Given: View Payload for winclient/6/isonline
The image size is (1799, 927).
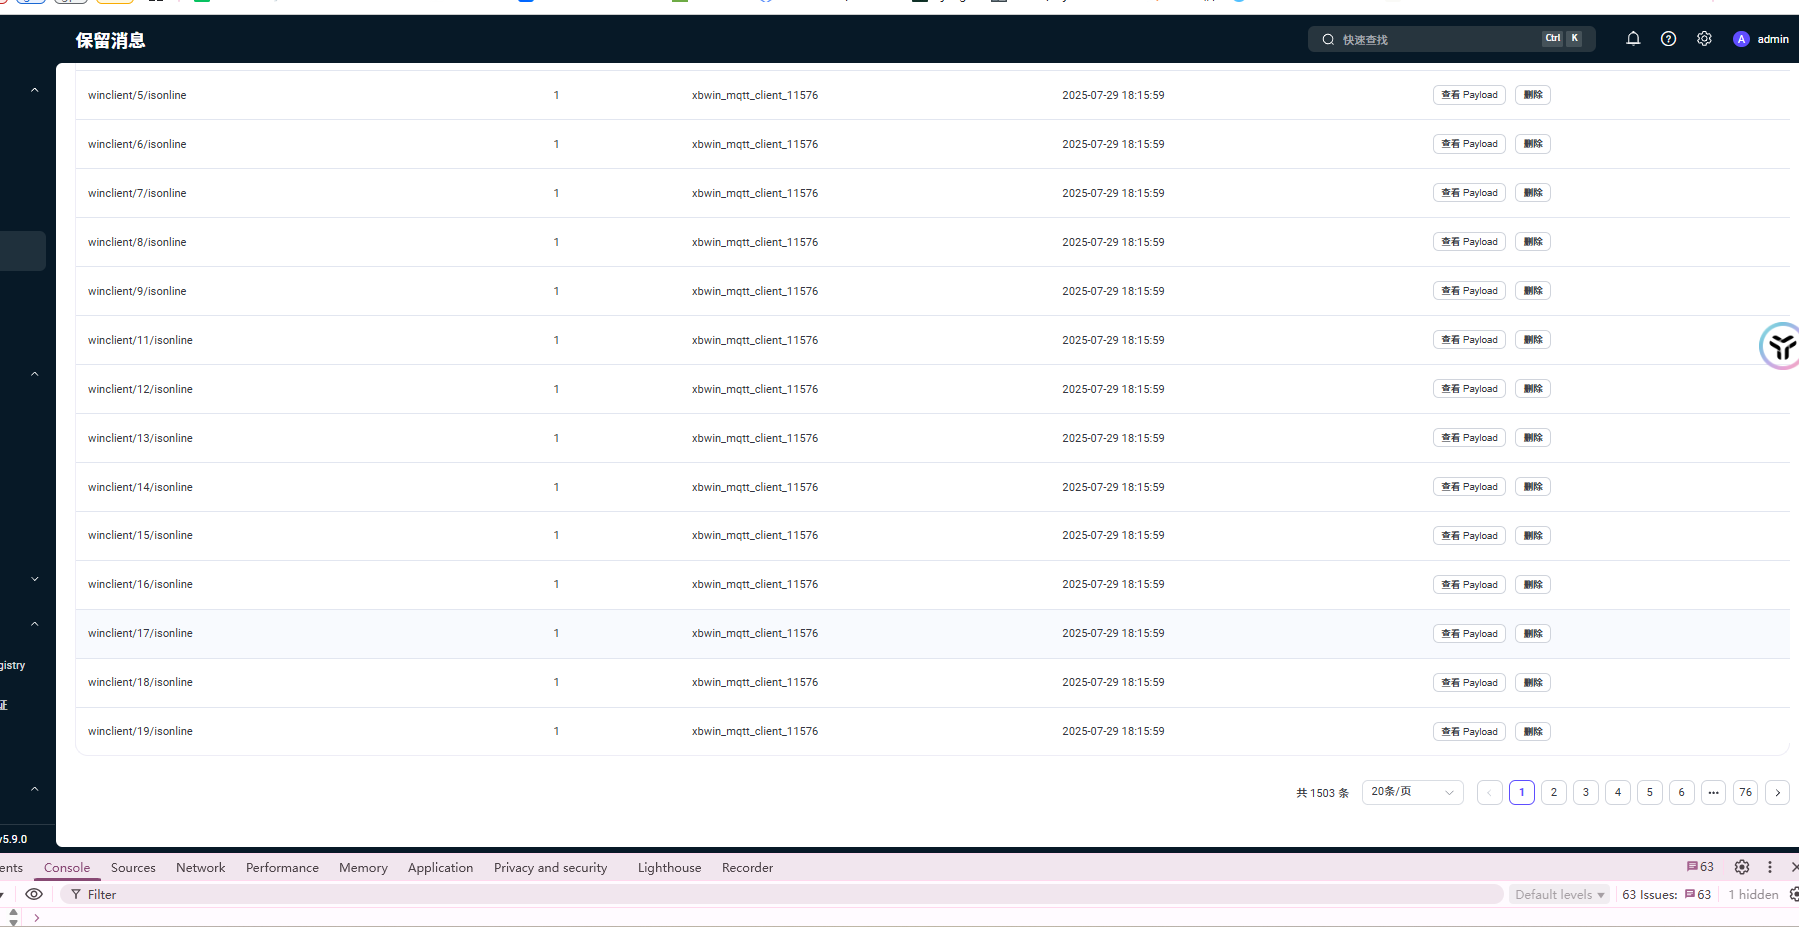Looking at the screenshot, I should (x=1469, y=144).
